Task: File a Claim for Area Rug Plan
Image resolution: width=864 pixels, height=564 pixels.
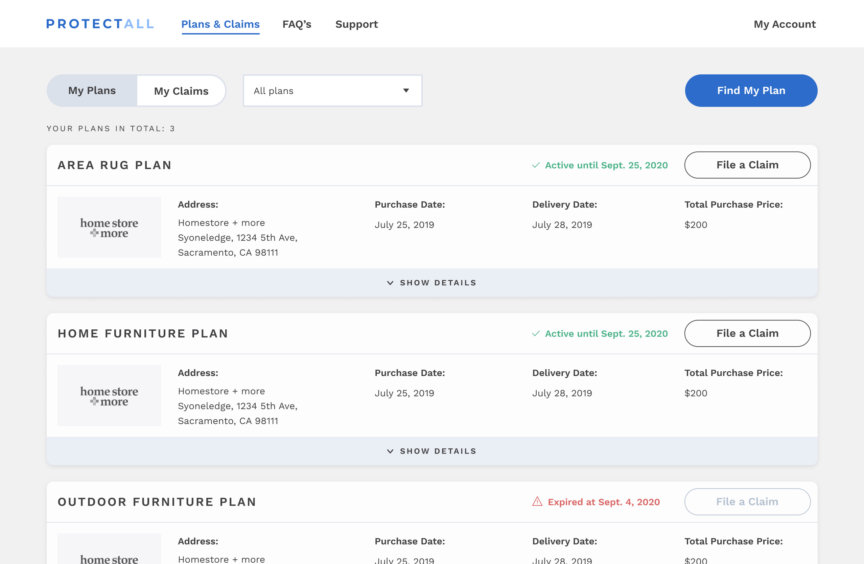Action: click(747, 165)
